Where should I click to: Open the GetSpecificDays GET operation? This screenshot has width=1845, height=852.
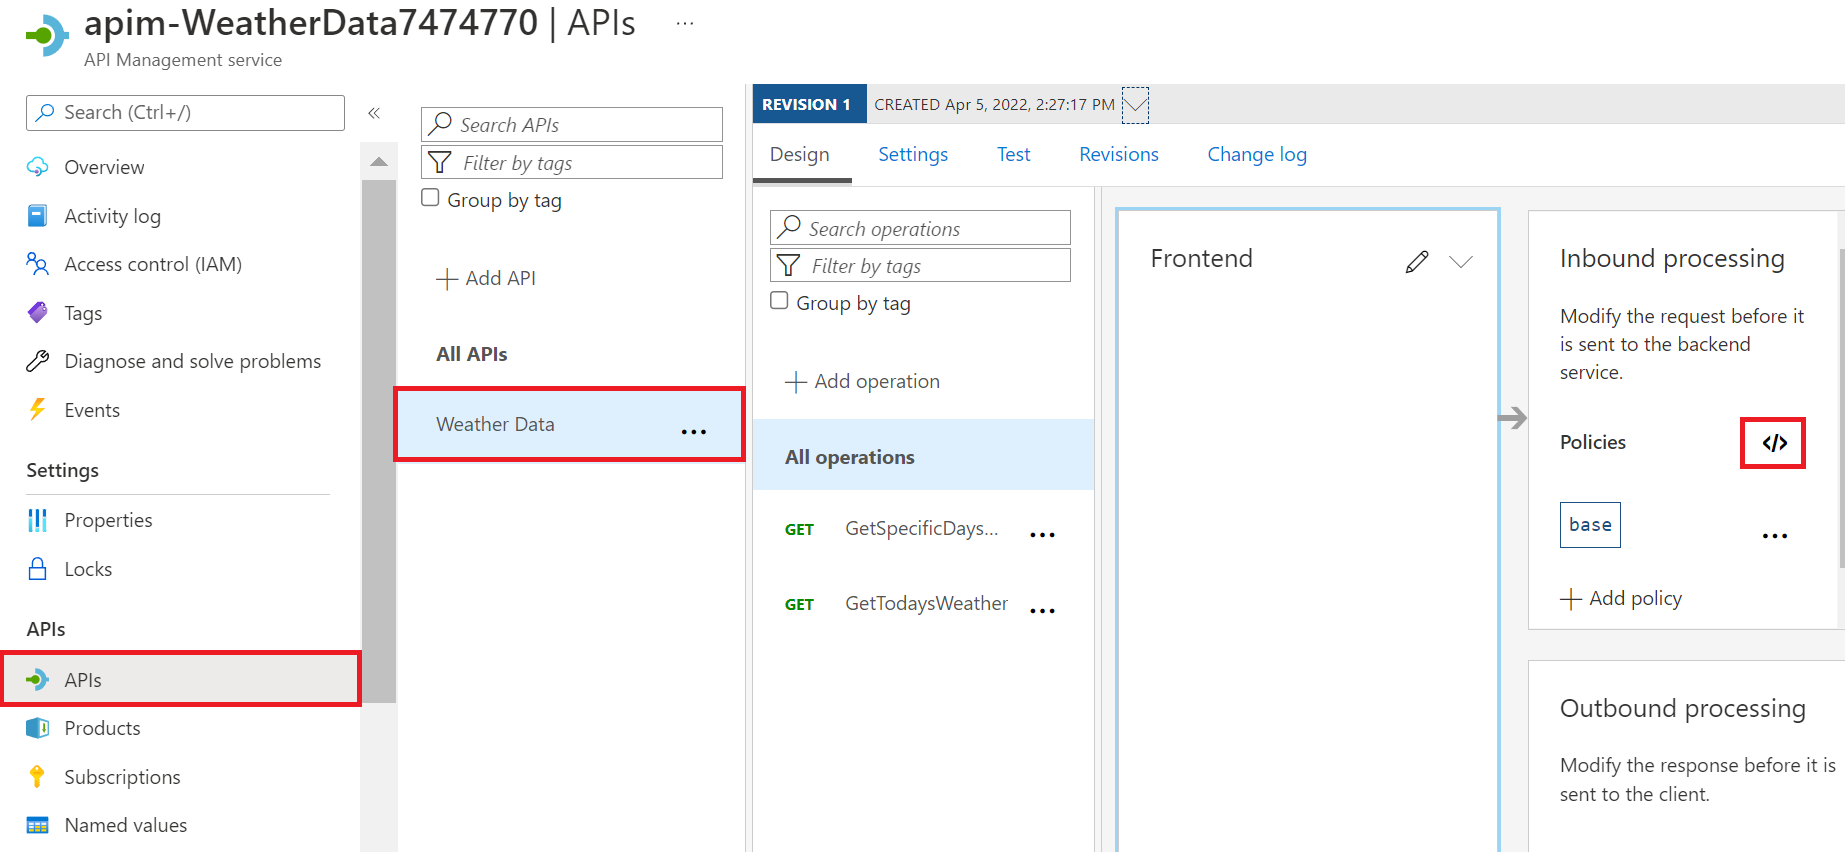click(x=920, y=529)
